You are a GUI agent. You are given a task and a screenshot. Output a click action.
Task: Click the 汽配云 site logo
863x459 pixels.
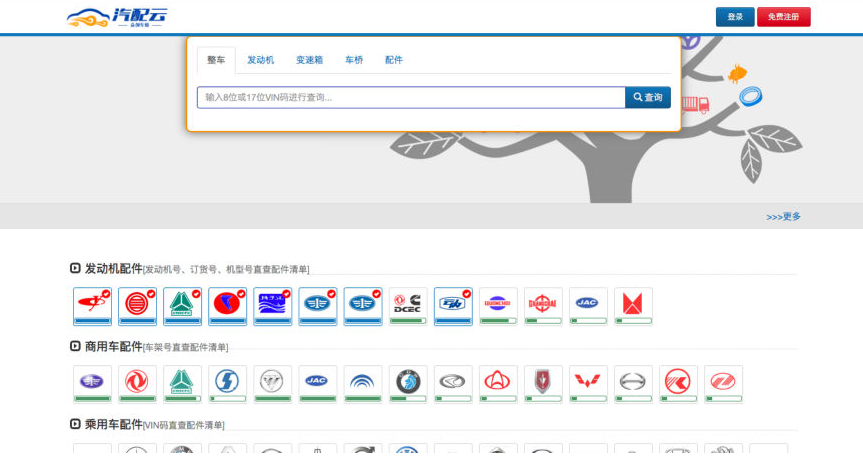[x=117, y=17]
